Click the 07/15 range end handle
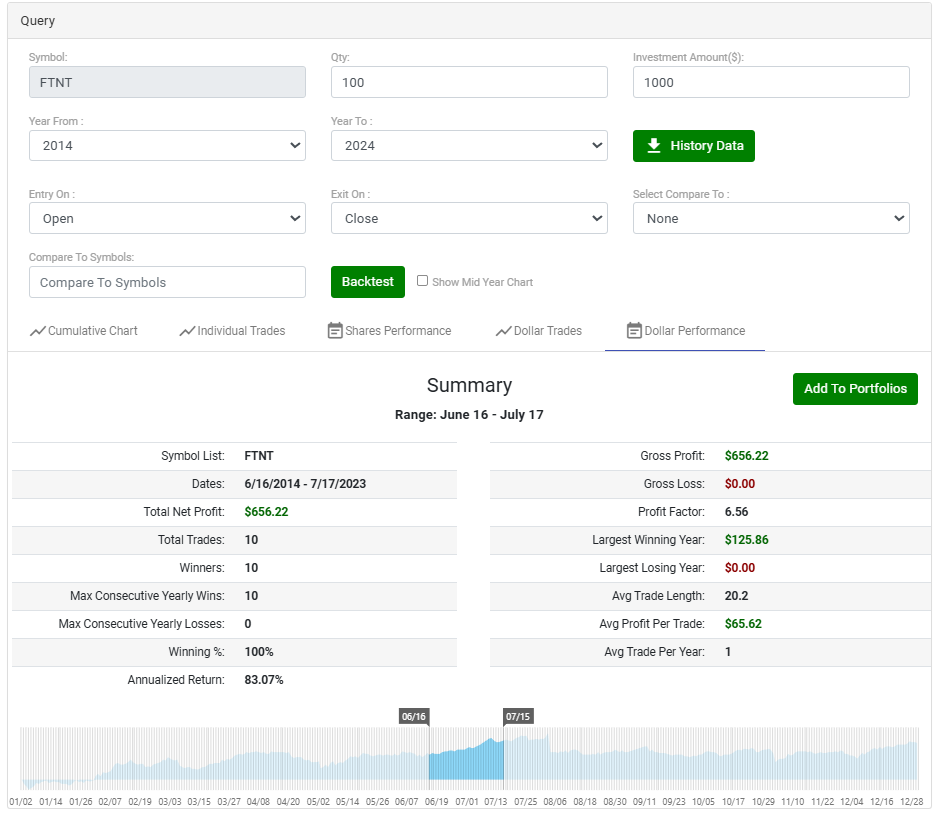The width and height of the screenshot is (935, 815). point(518,716)
